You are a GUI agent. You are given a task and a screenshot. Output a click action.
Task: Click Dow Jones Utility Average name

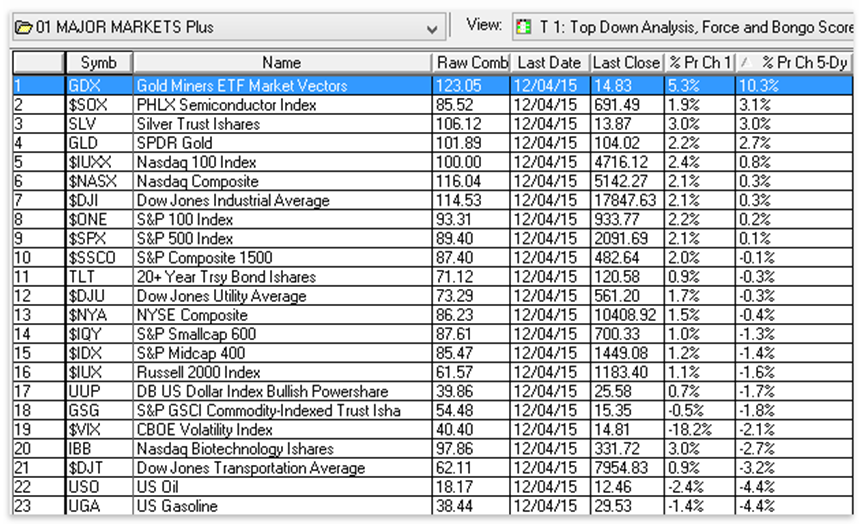221,296
